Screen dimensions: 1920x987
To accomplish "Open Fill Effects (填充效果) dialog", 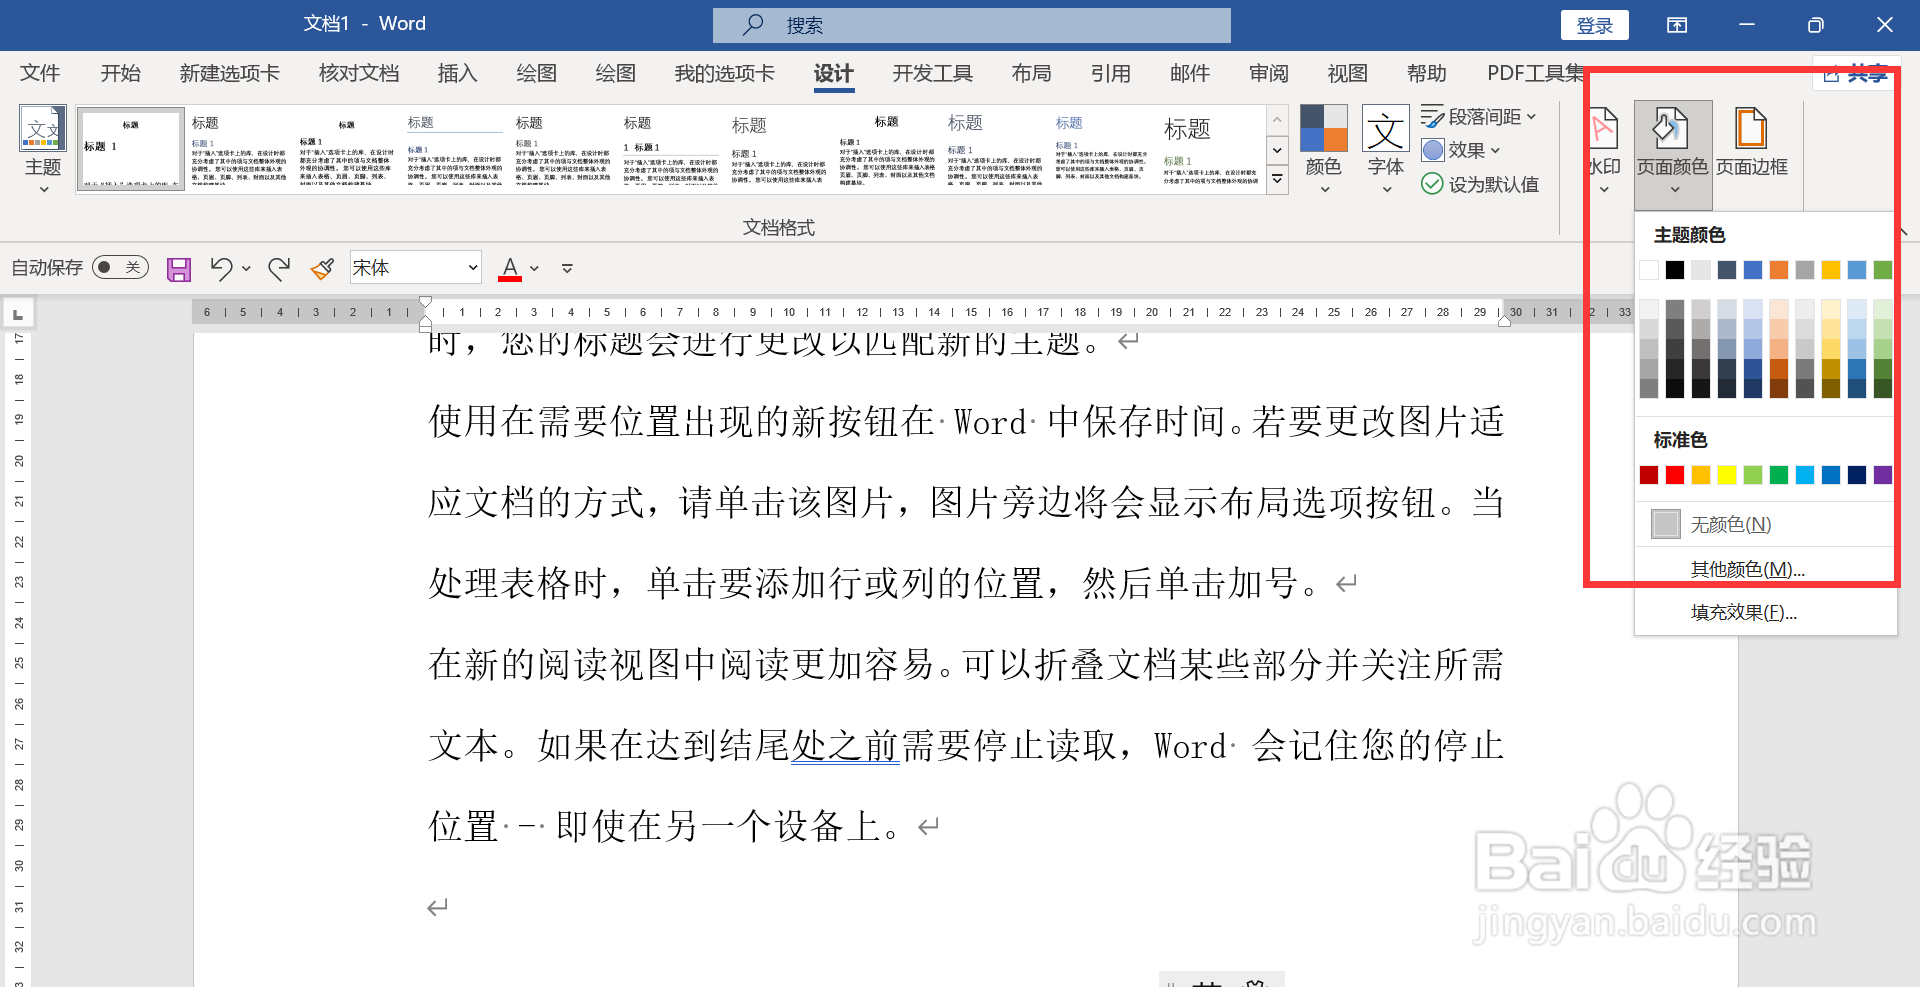I will 1765,612.
